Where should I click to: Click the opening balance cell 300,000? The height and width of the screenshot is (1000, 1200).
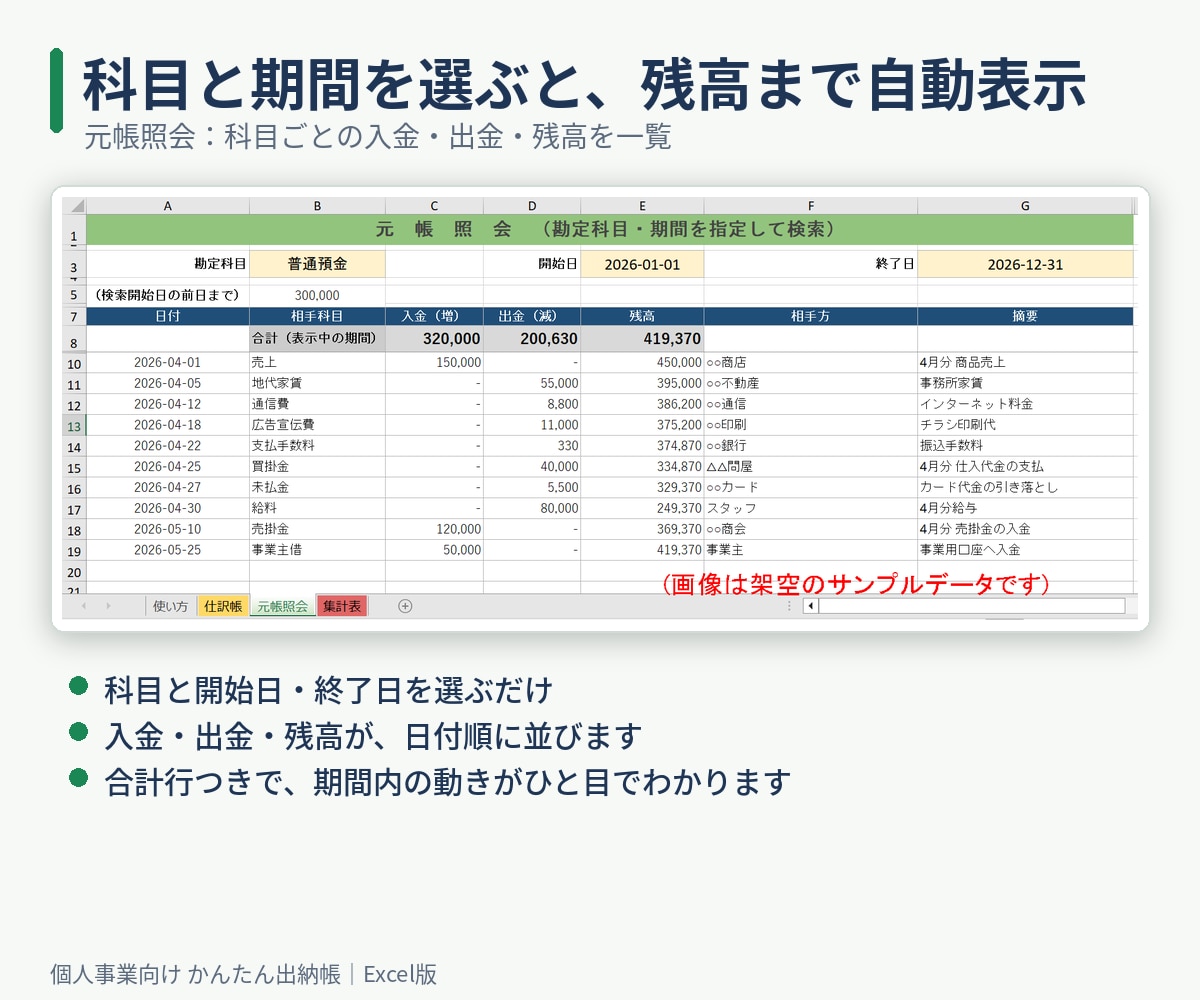click(317, 295)
